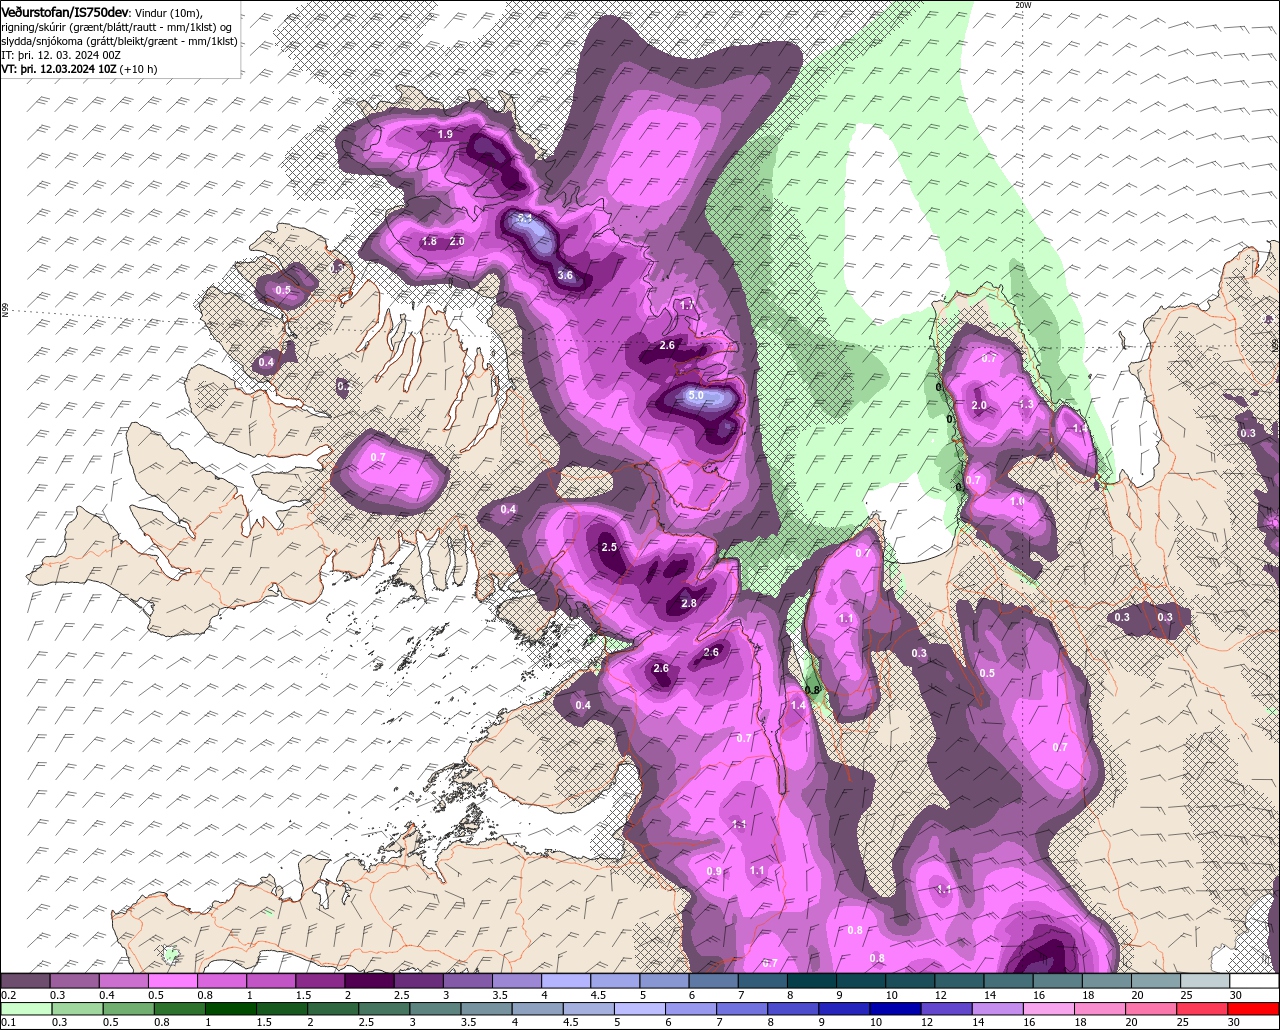The image size is (1280, 1030).
Task: Select the 'slydda/snjókoma (grátt/bleikt/grænt - mm/1klst)' line
Action: [119, 41]
